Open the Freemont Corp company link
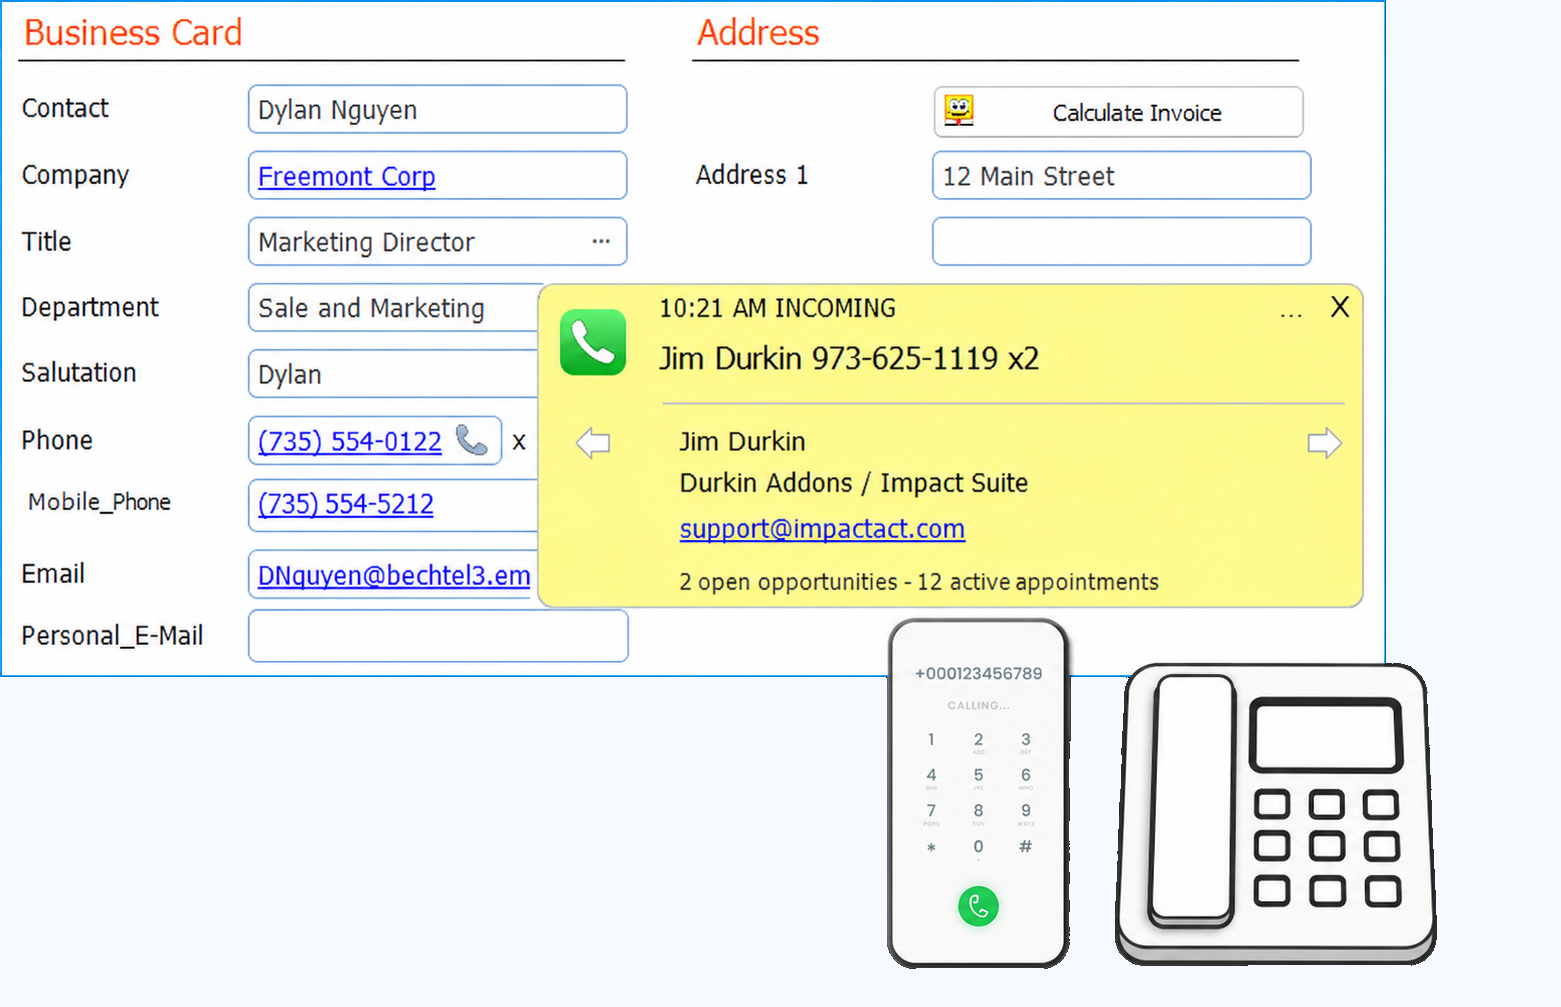1561x1007 pixels. (346, 177)
